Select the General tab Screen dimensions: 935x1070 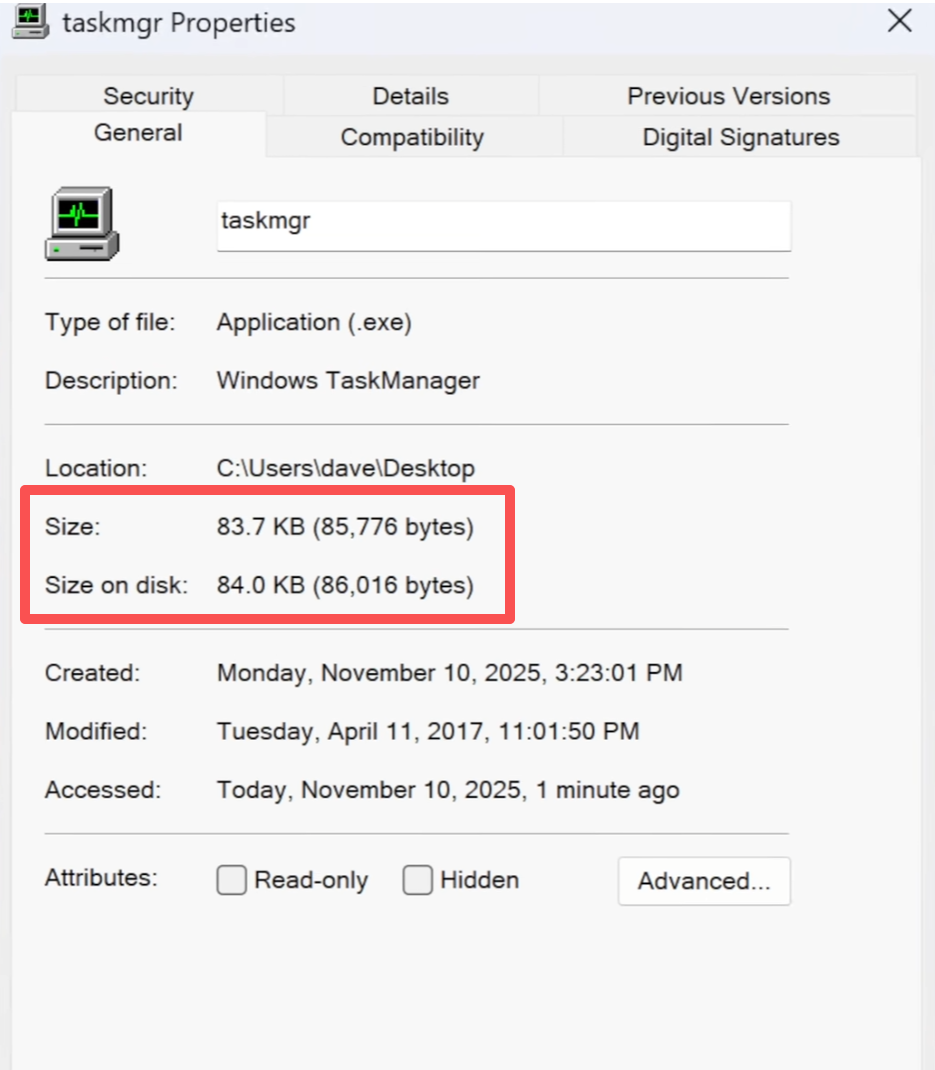139,133
